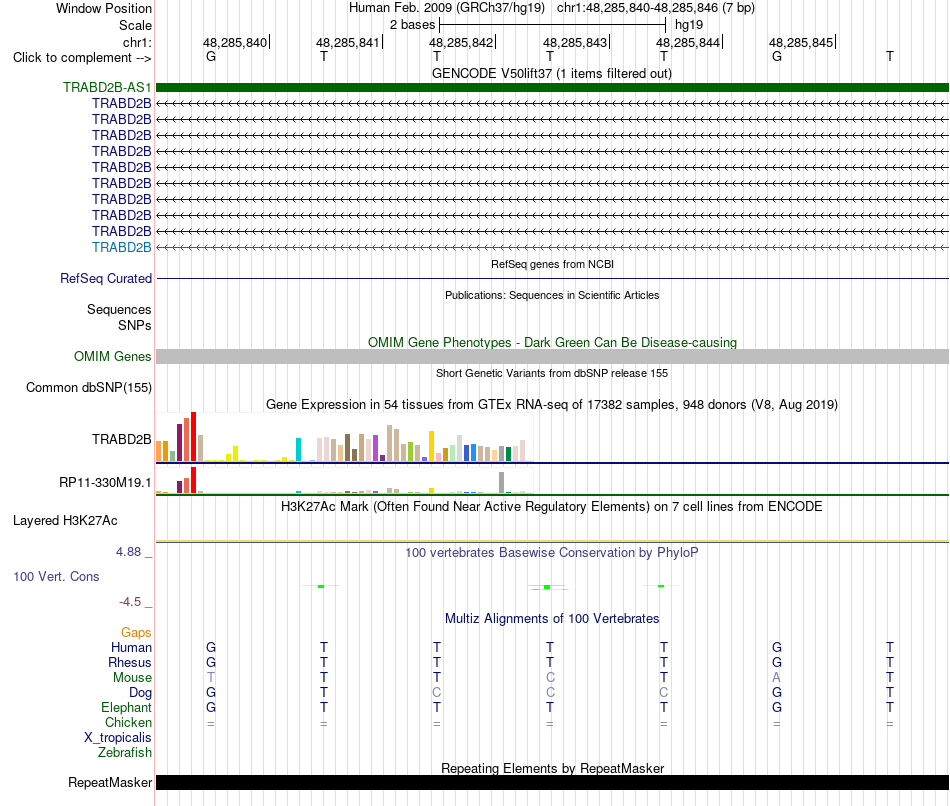Click the 'Human' alignment row label
Viewport: 950px width, 806px height.
tap(131, 648)
